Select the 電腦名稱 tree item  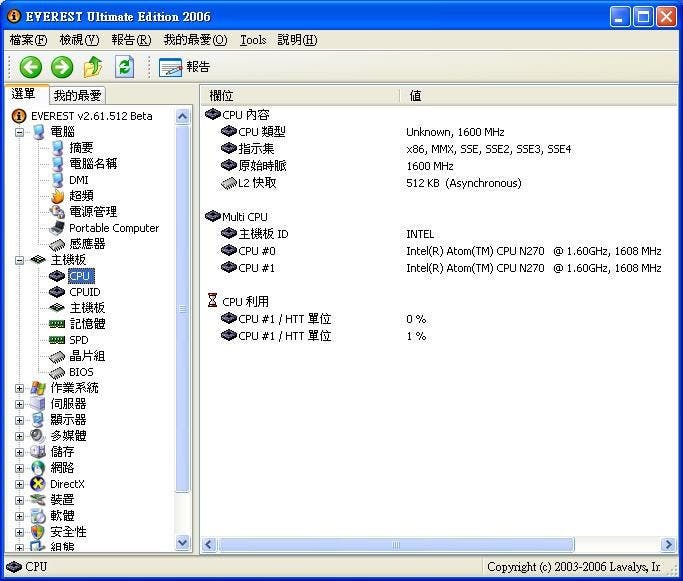coord(93,164)
